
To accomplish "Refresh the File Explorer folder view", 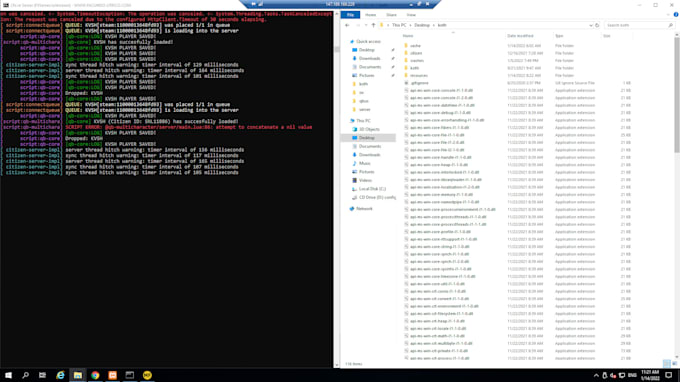I will point(597,25).
